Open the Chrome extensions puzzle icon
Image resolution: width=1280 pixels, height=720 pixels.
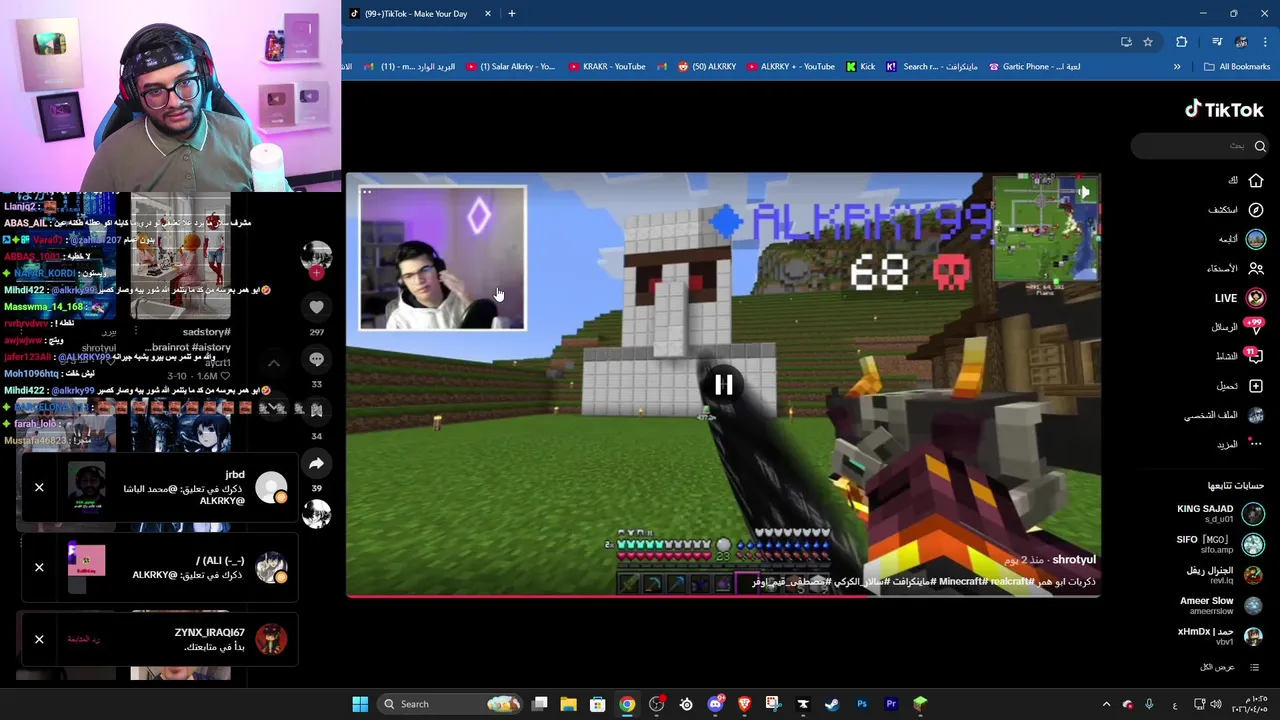[x=1182, y=42]
